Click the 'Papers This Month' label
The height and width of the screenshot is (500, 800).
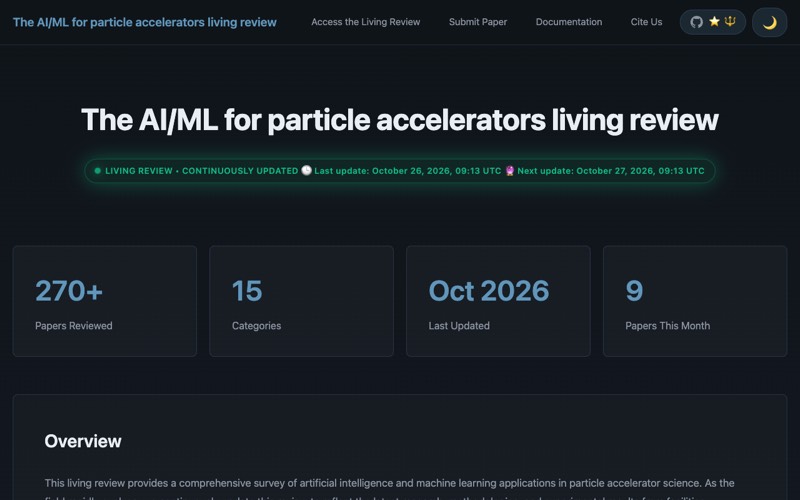668,326
